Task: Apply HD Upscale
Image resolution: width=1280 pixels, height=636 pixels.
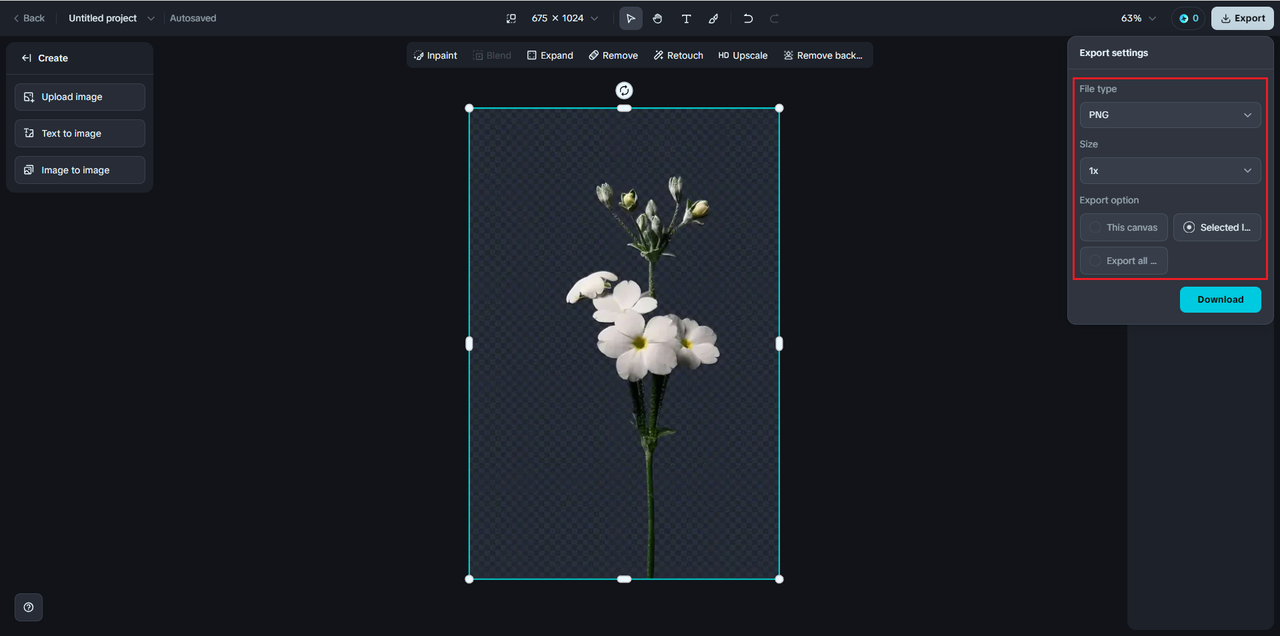Action: coord(743,55)
